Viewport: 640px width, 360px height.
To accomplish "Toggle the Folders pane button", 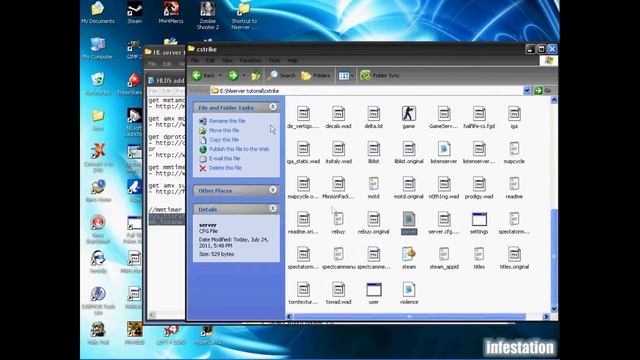I will click(x=316, y=76).
